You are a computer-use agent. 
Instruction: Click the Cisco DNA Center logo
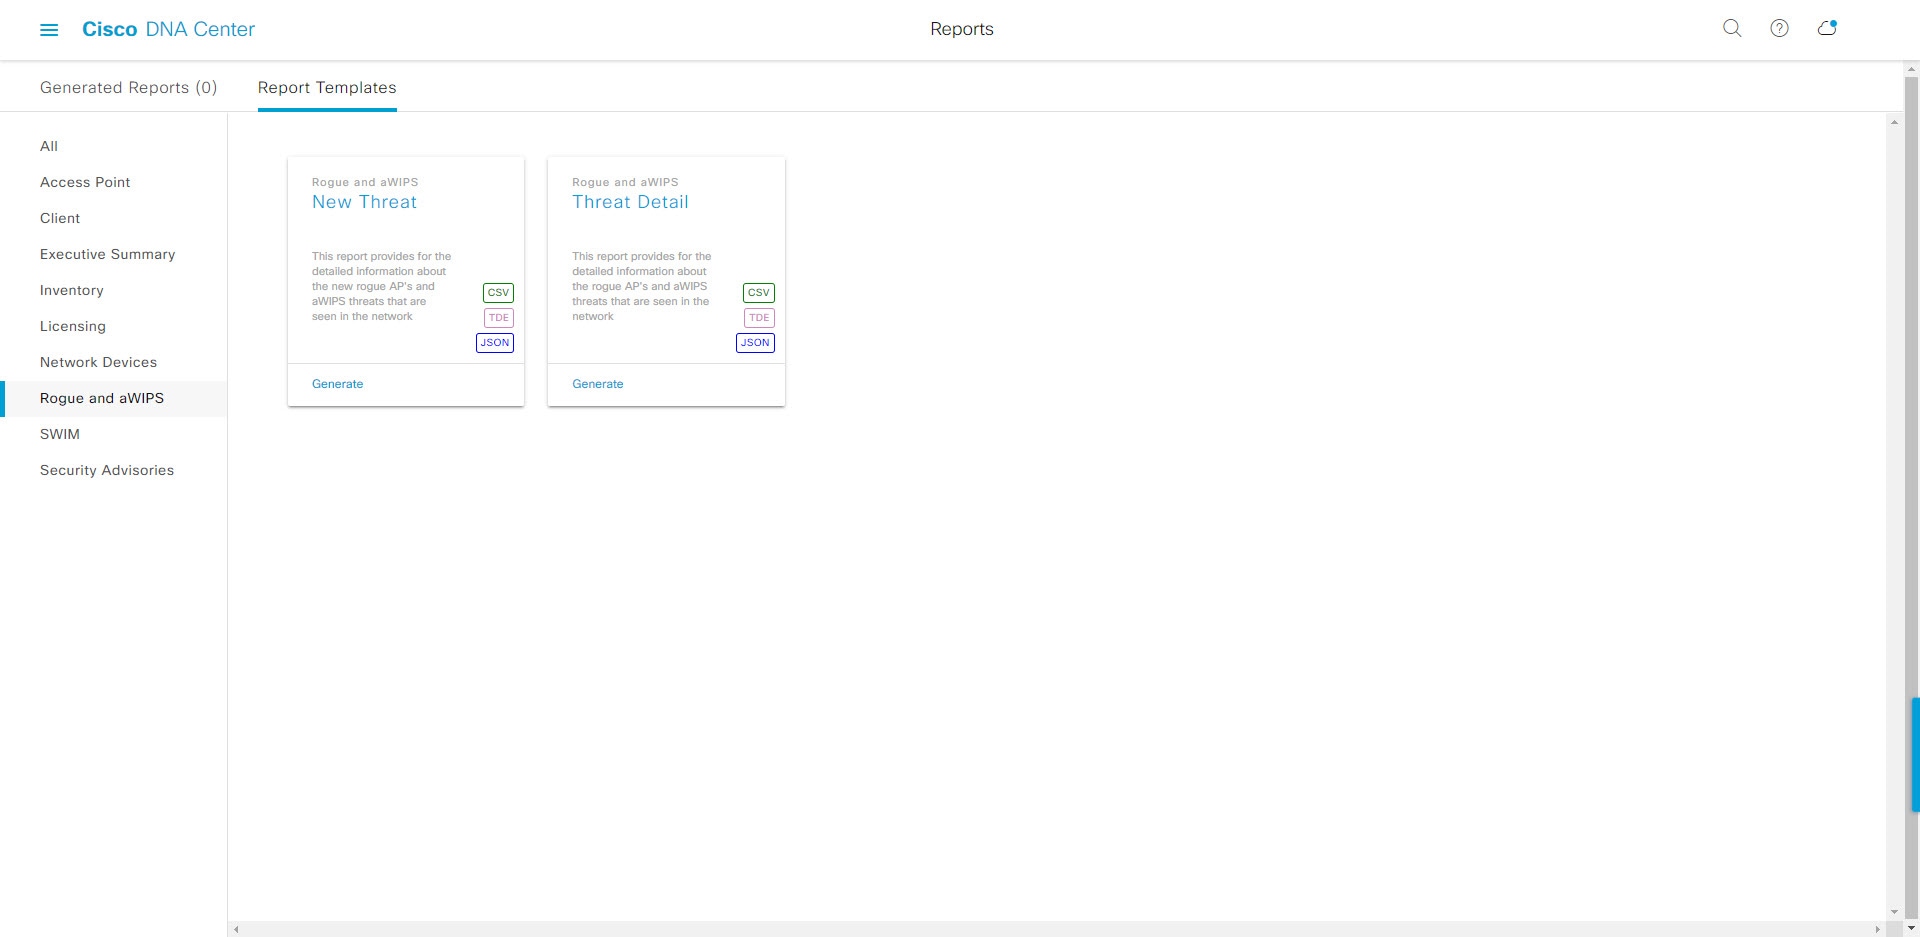click(168, 29)
